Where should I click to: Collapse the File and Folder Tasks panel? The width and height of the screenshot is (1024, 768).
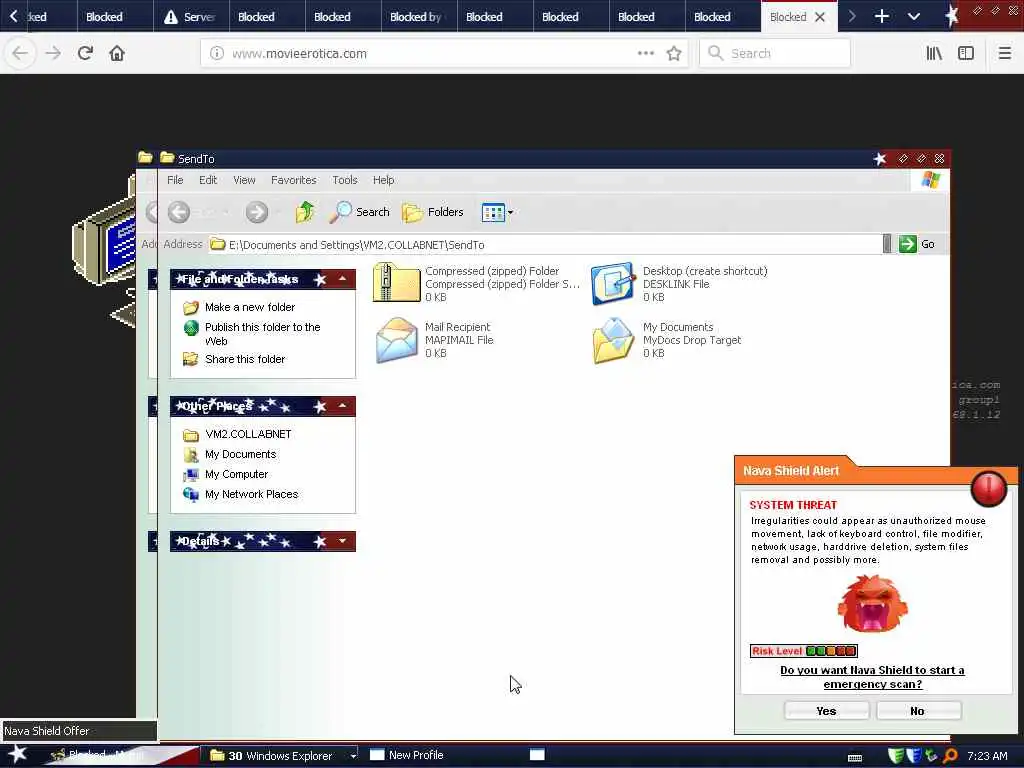(x=342, y=279)
